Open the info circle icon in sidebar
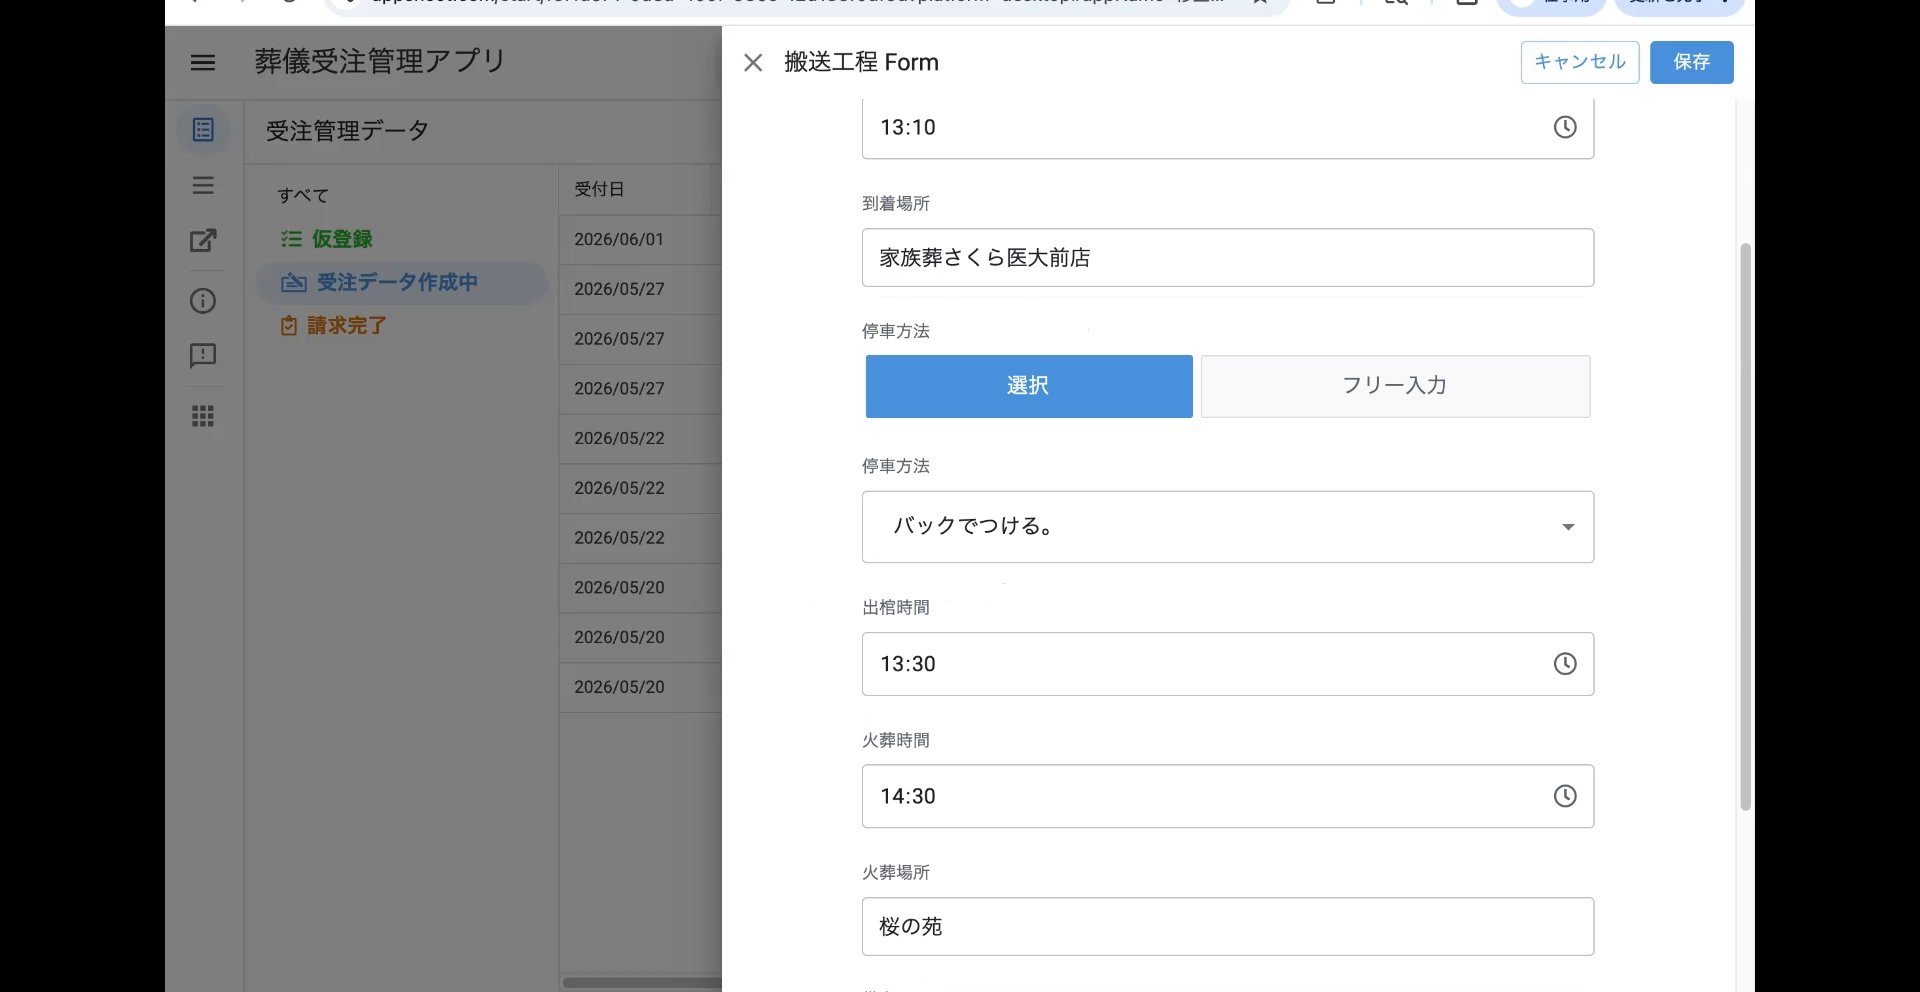Image resolution: width=1920 pixels, height=992 pixels. click(x=203, y=301)
